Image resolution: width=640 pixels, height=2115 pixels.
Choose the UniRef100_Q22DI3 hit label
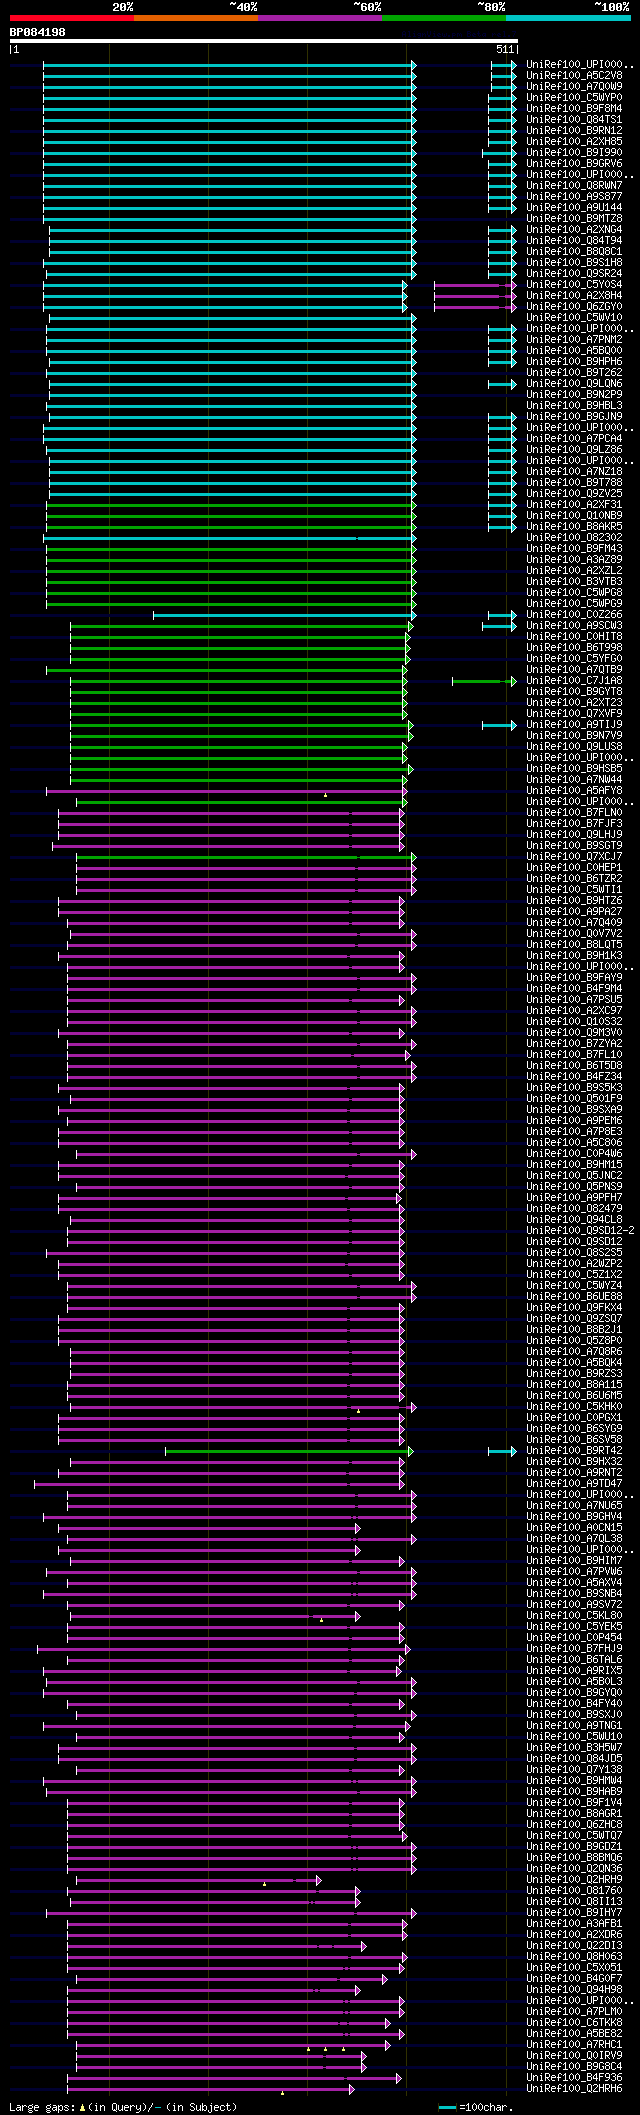point(574,1945)
